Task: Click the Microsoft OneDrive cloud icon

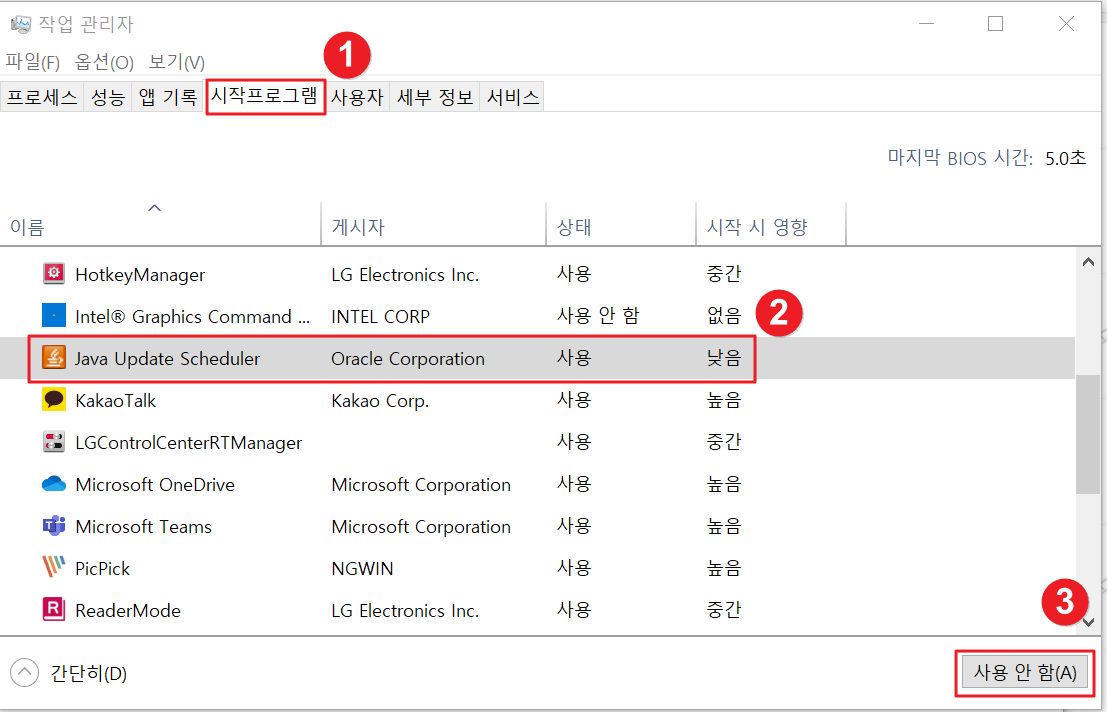Action: pos(54,484)
